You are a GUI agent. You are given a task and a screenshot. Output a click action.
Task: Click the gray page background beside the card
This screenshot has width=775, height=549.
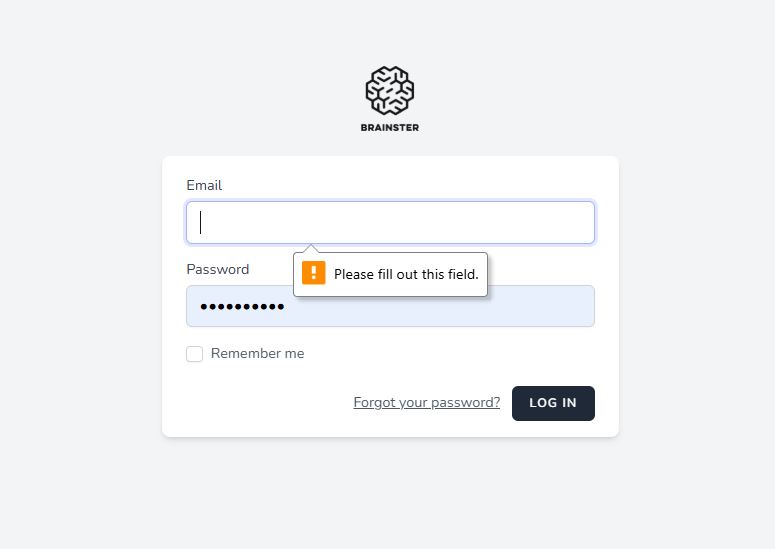tap(80, 300)
